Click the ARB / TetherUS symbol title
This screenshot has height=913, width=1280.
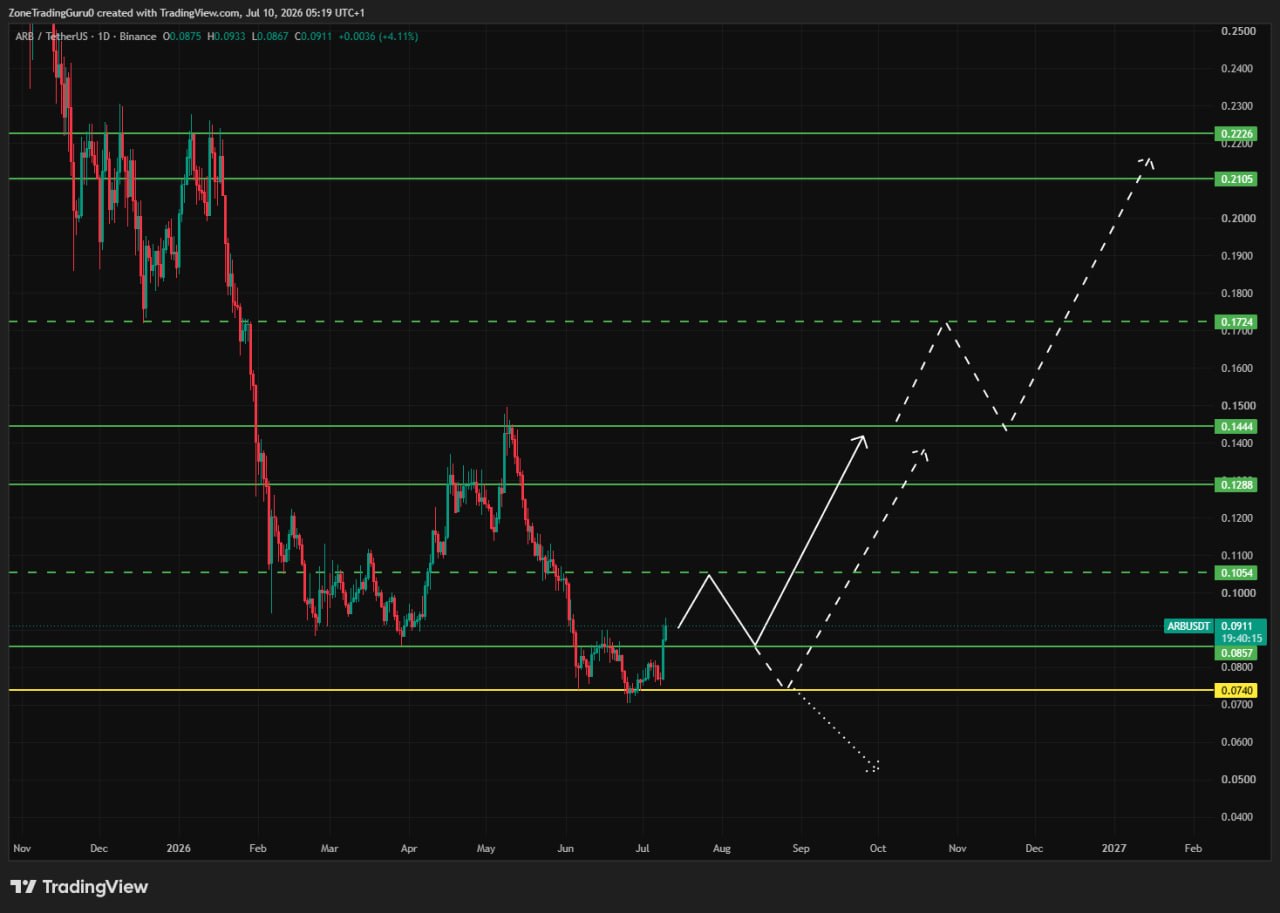point(49,37)
